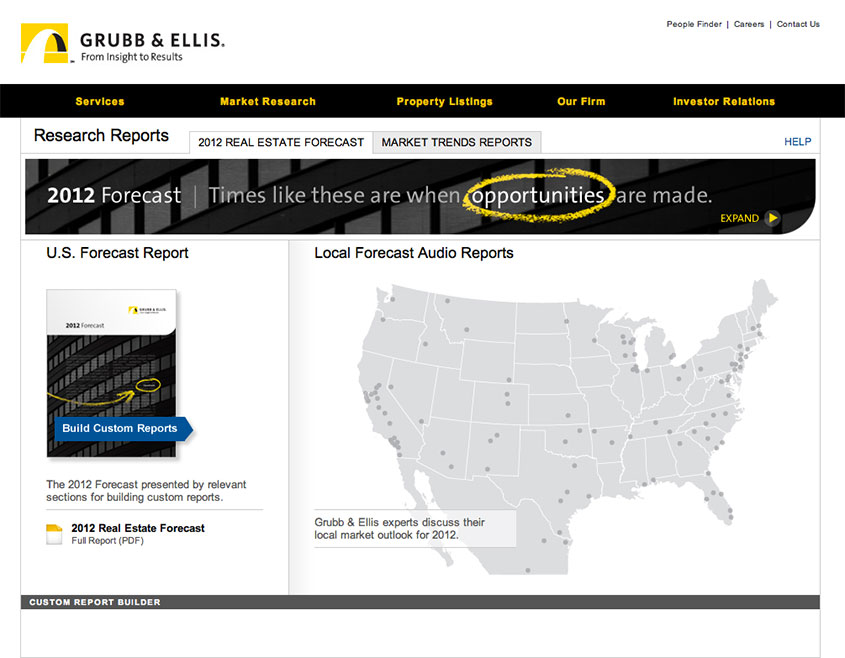The height and width of the screenshot is (658, 845).
Task: Click the yellow PDF document icon
Action: (x=55, y=534)
